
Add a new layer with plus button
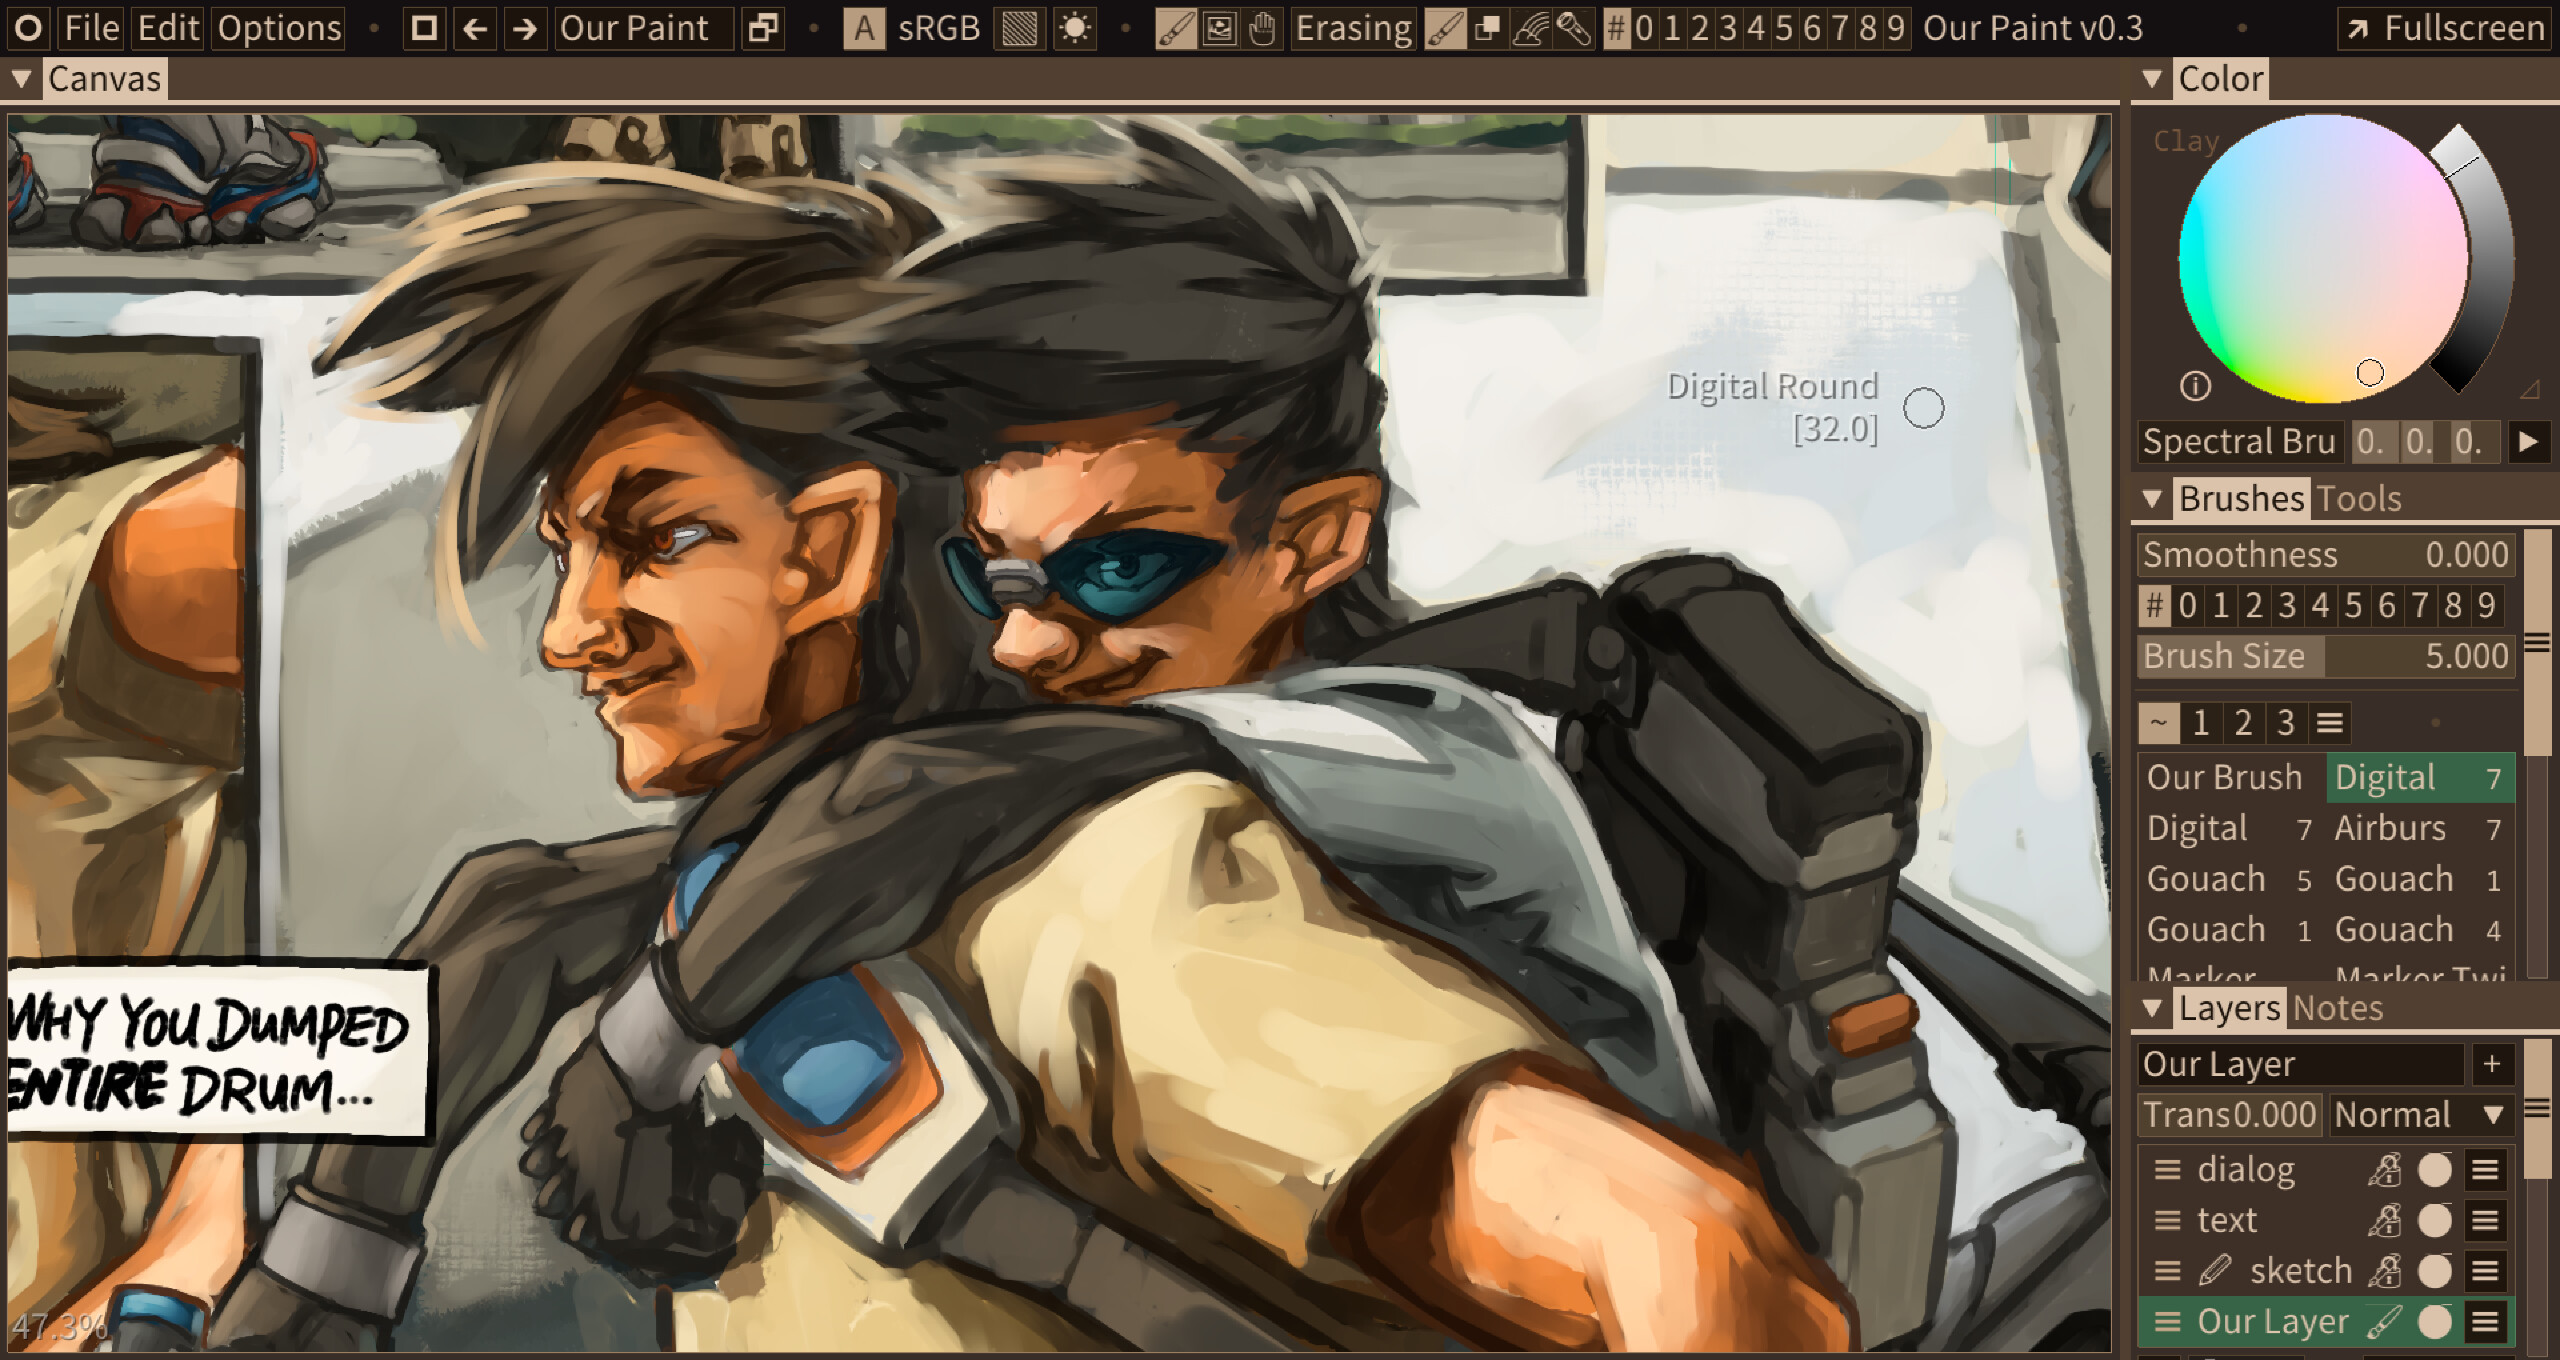[2491, 1064]
